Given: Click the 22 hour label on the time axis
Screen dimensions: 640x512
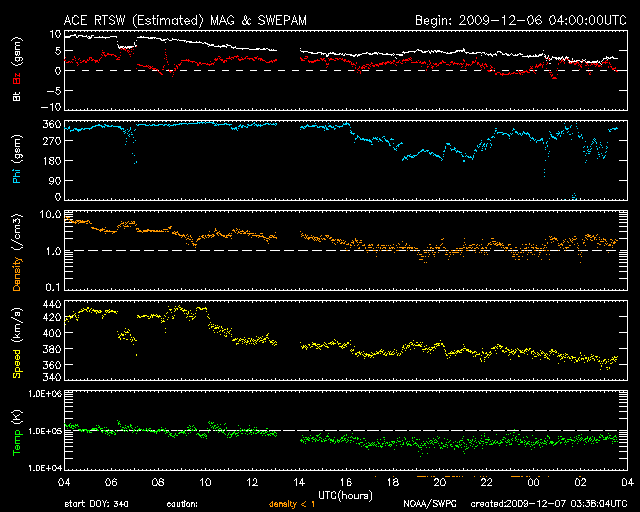Looking at the screenshot, I should pos(487,483).
